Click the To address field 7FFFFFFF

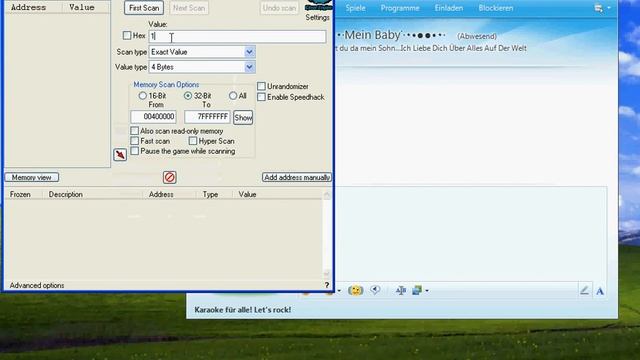click(207, 117)
